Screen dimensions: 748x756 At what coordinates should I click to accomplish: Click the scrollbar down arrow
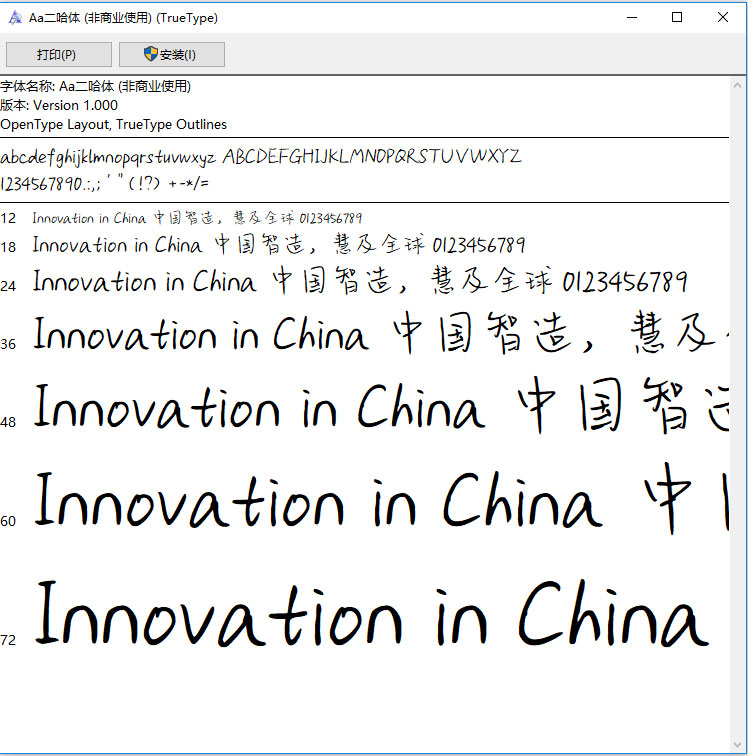point(737,744)
